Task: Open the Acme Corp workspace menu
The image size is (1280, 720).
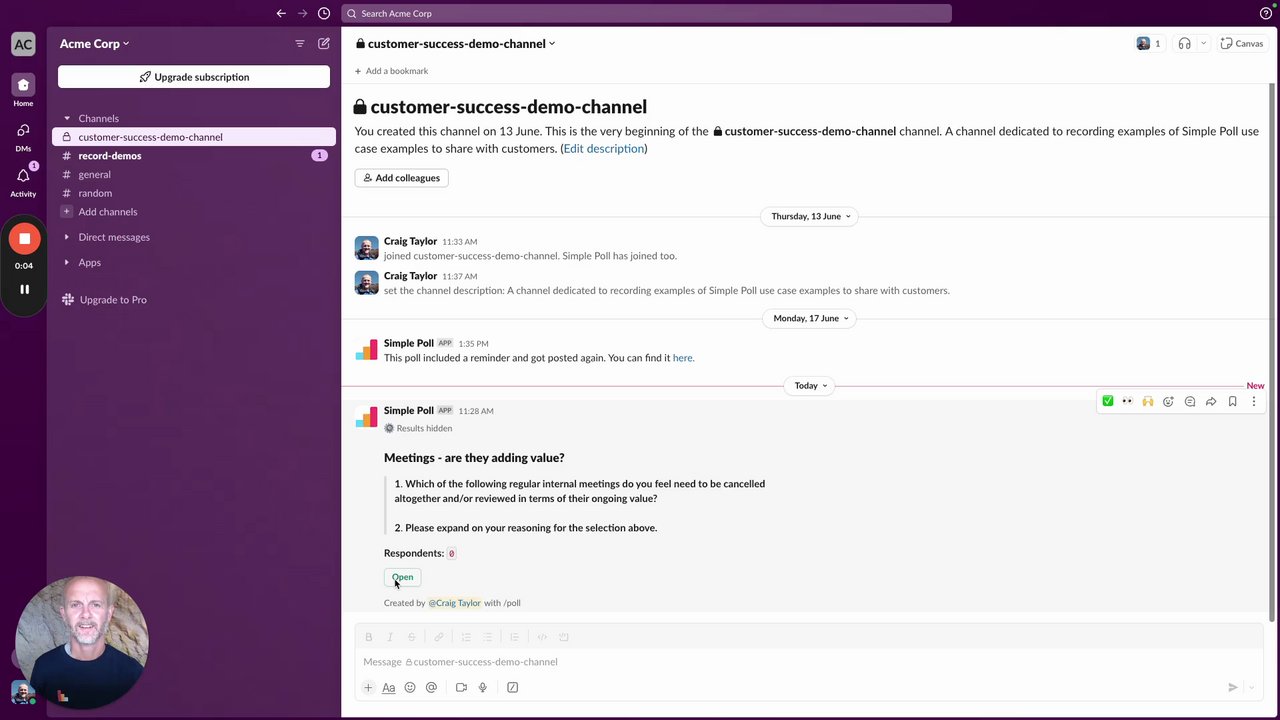Action: click(95, 43)
